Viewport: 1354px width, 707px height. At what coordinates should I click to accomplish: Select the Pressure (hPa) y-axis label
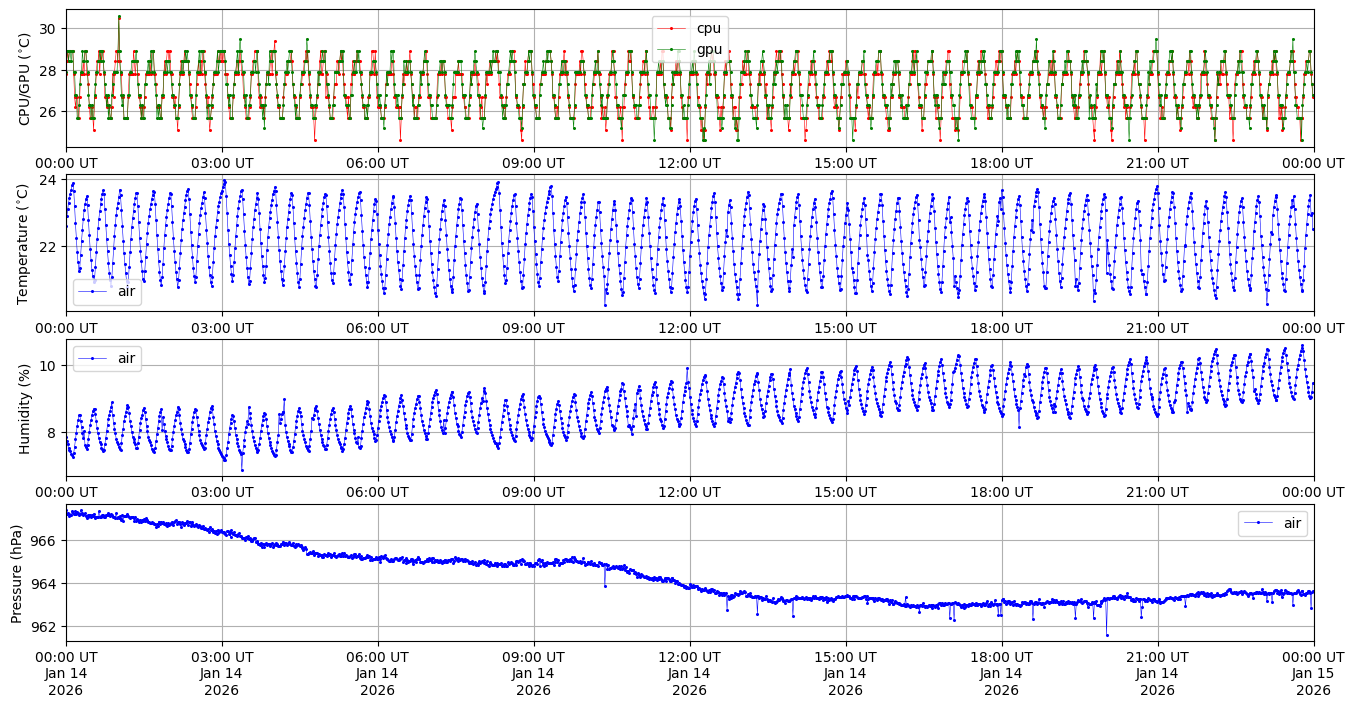[x=17, y=573]
